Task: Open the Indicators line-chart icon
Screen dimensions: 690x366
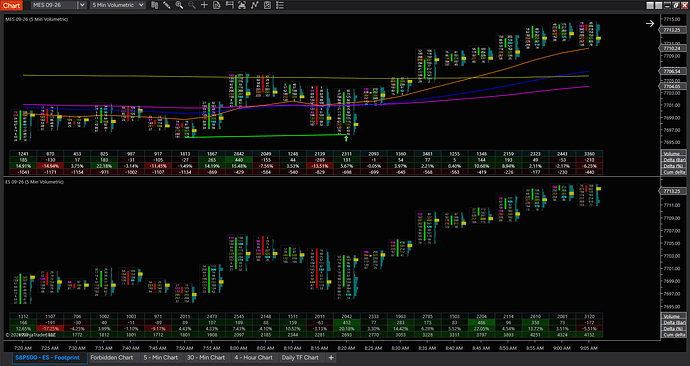Action: click(x=255, y=5)
